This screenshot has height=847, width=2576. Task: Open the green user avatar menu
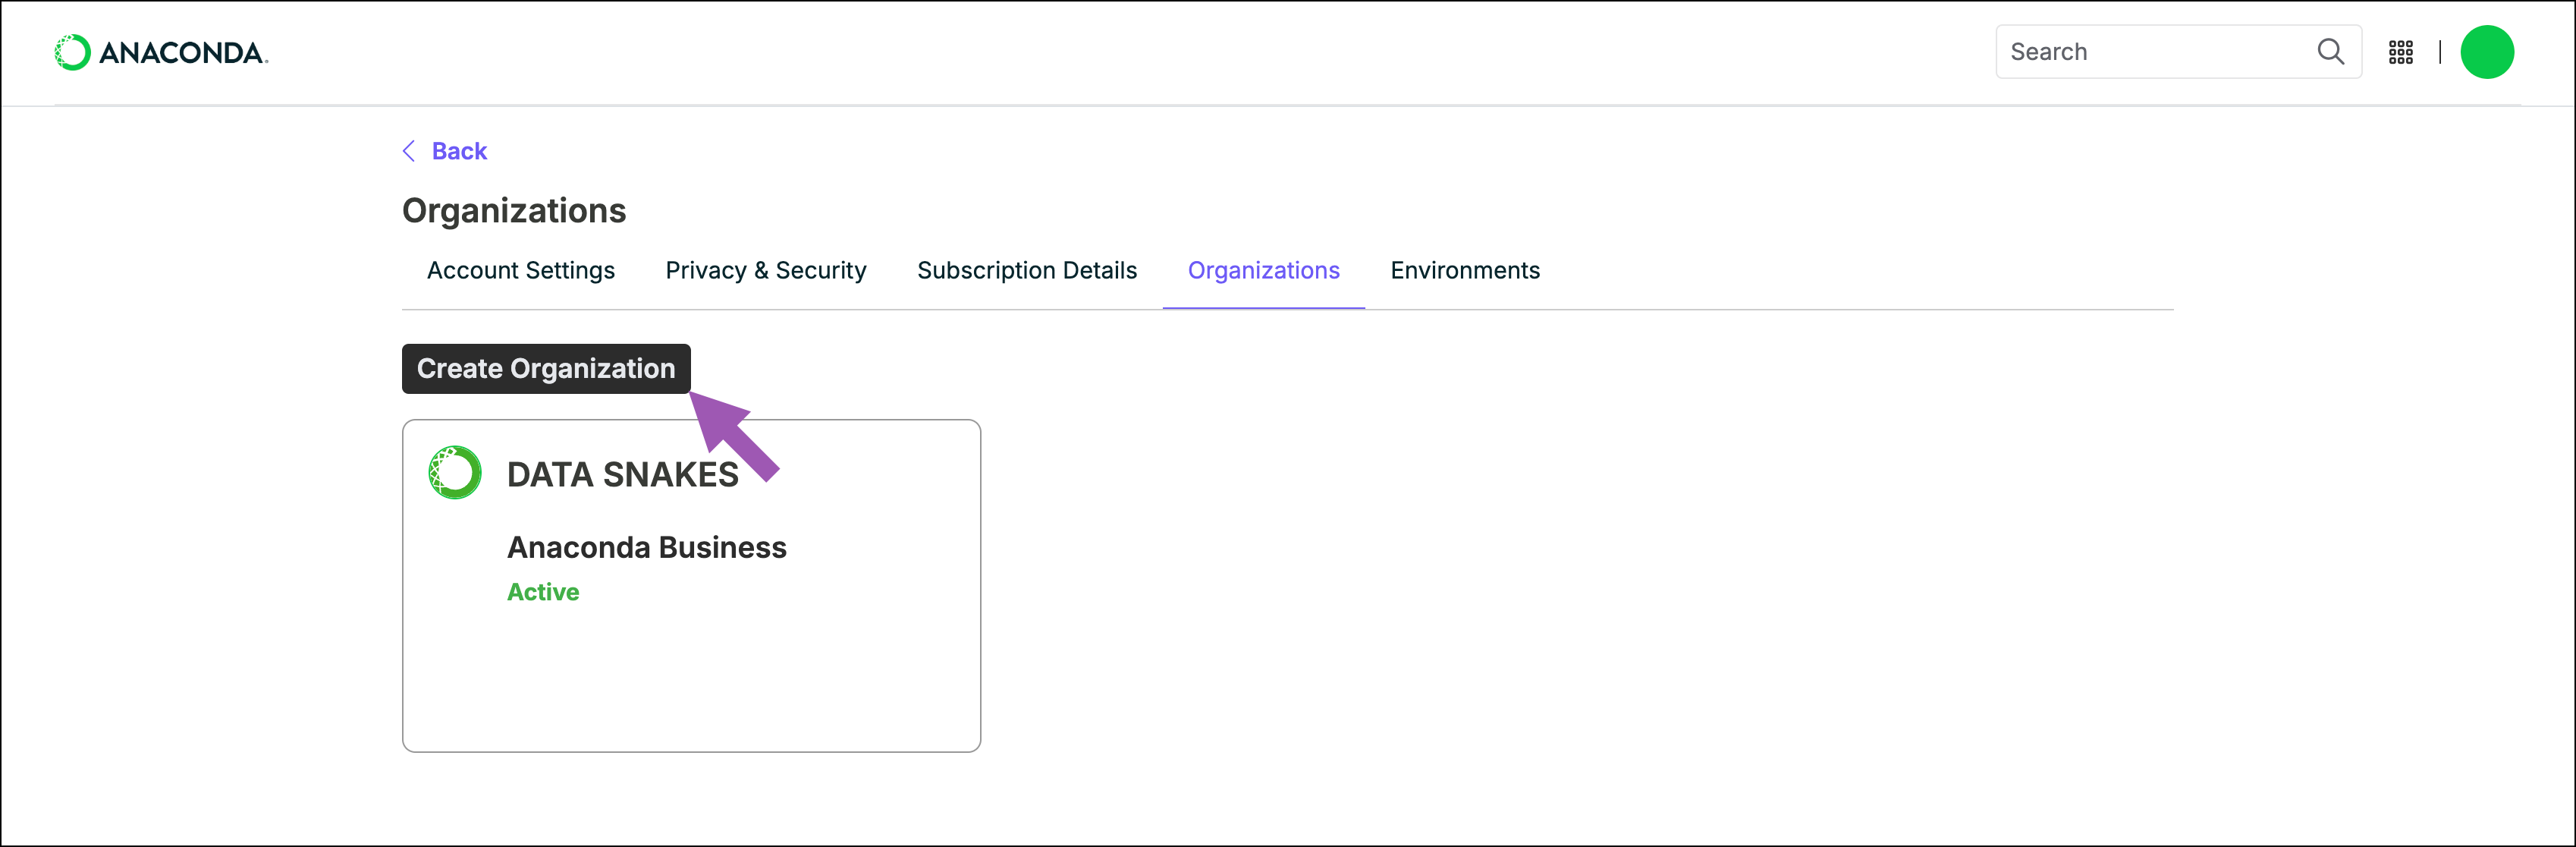click(x=2487, y=52)
